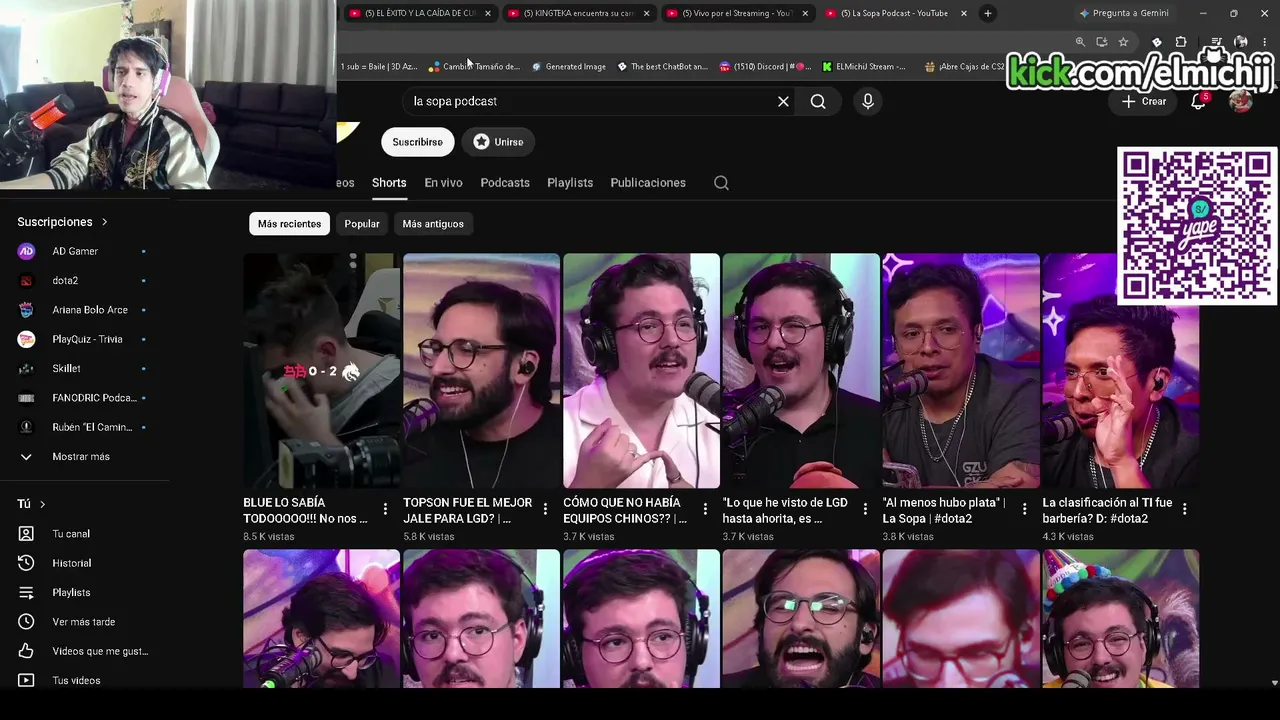Open a new browser tab
Image resolution: width=1280 pixels, height=720 pixels.
pos(988,13)
